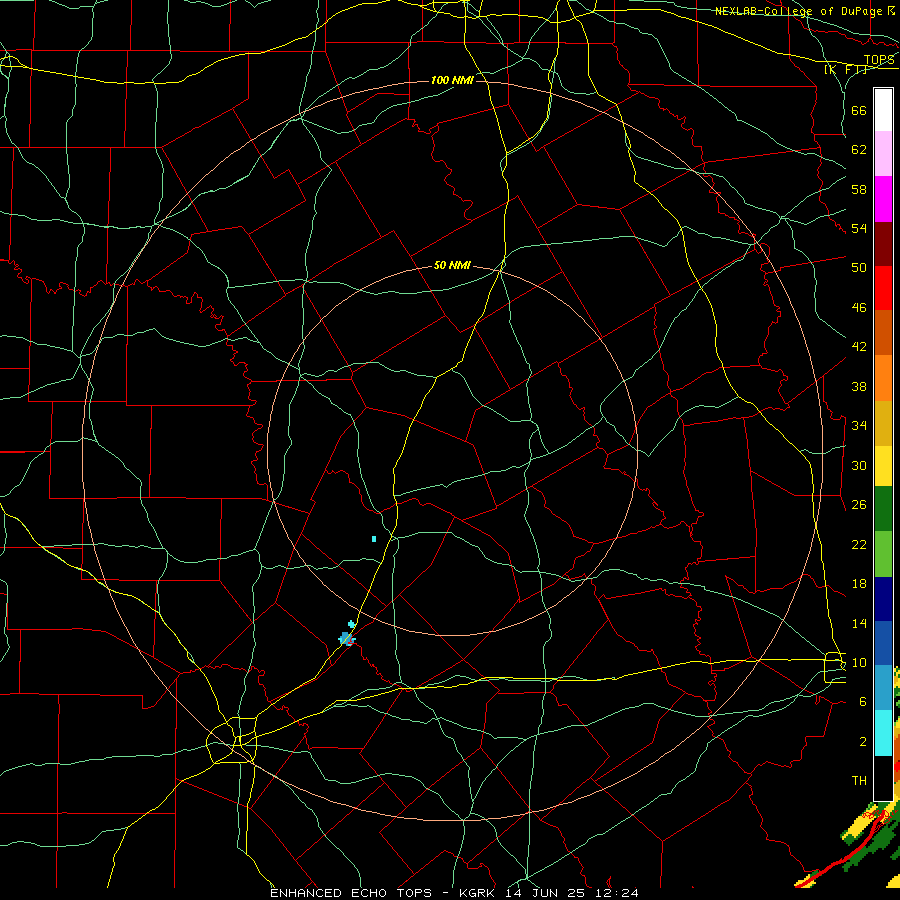The height and width of the screenshot is (900, 900).
Task: Select the dark green legend swatch
Action: coord(883,509)
